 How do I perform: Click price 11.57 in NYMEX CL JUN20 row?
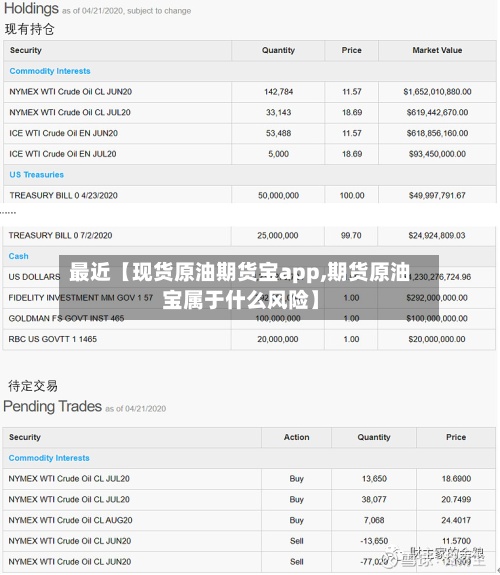(352, 92)
